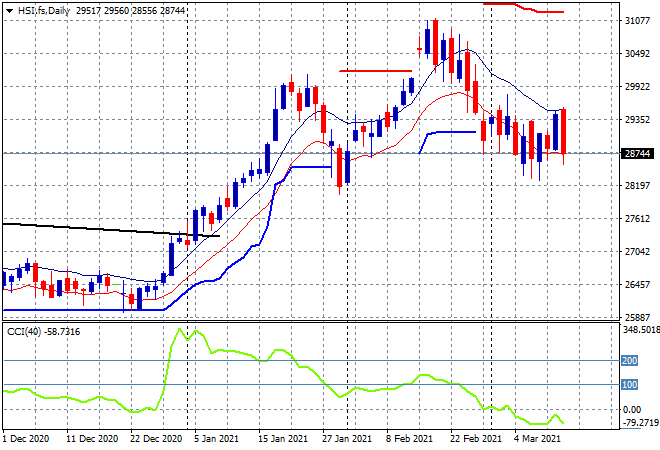The width and height of the screenshot is (660, 450).
Task: Click the 22 Dec 2020 date label
Action: (156, 439)
